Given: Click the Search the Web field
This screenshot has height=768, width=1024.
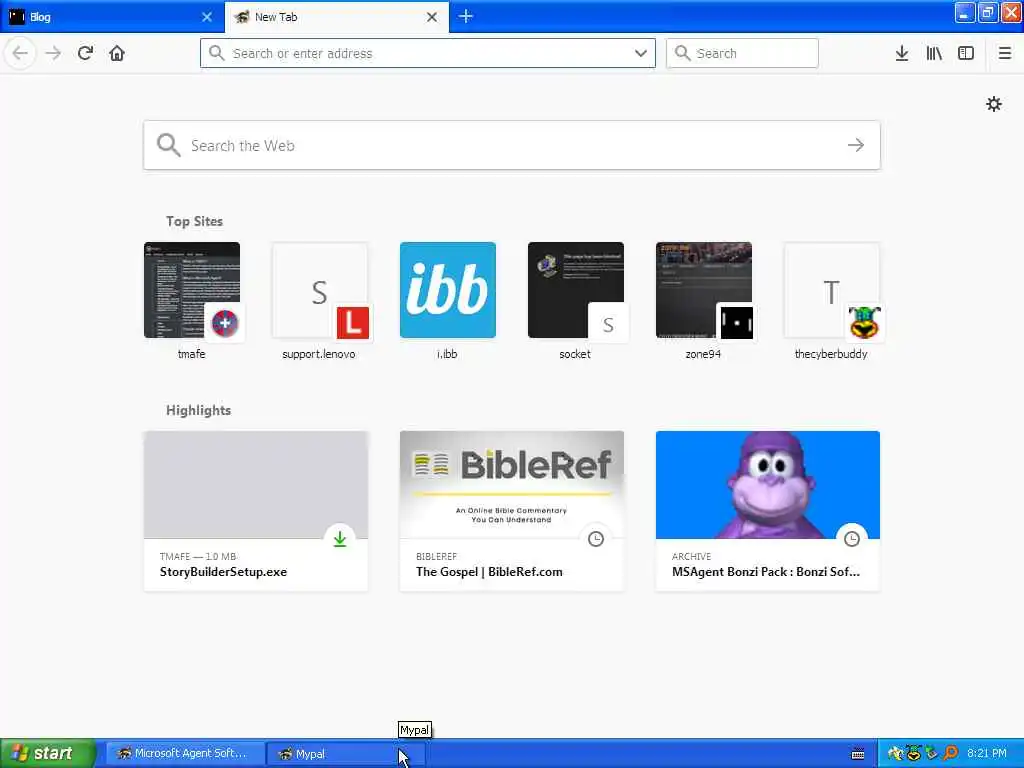Looking at the screenshot, I should pos(512,145).
